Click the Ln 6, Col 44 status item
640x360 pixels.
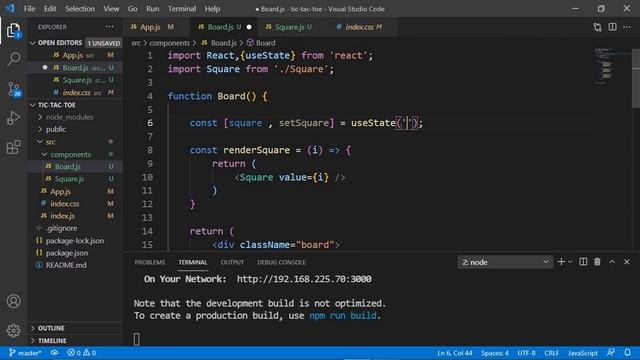[455, 353]
